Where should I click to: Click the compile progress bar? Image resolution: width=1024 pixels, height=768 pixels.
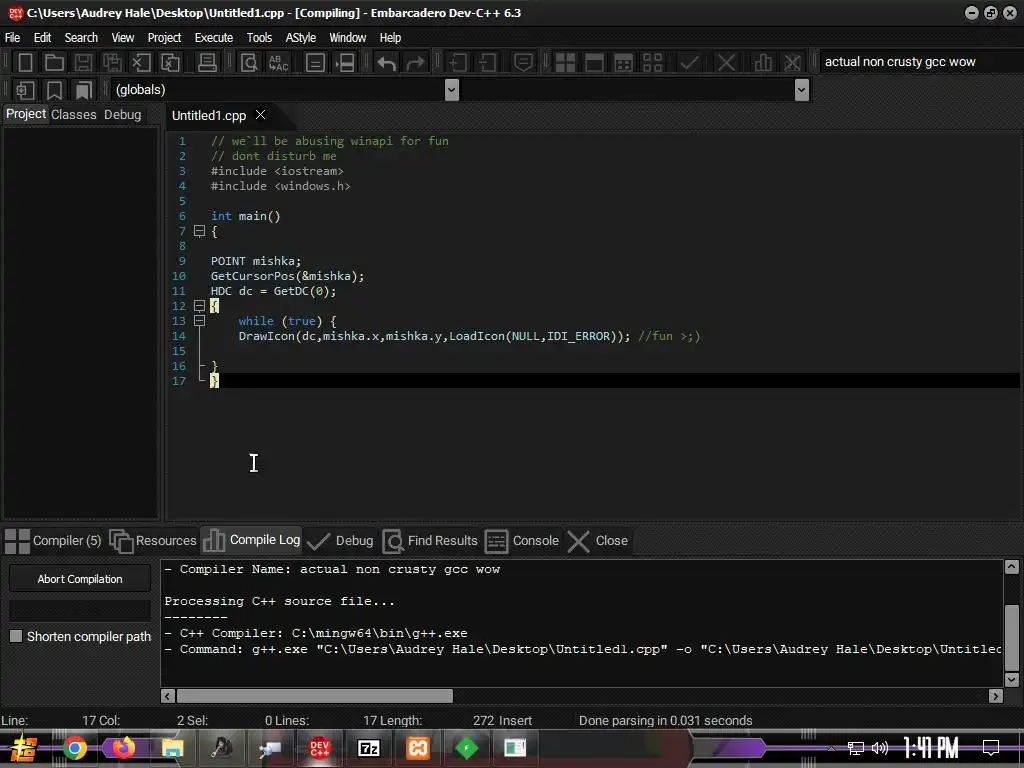(80, 611)
